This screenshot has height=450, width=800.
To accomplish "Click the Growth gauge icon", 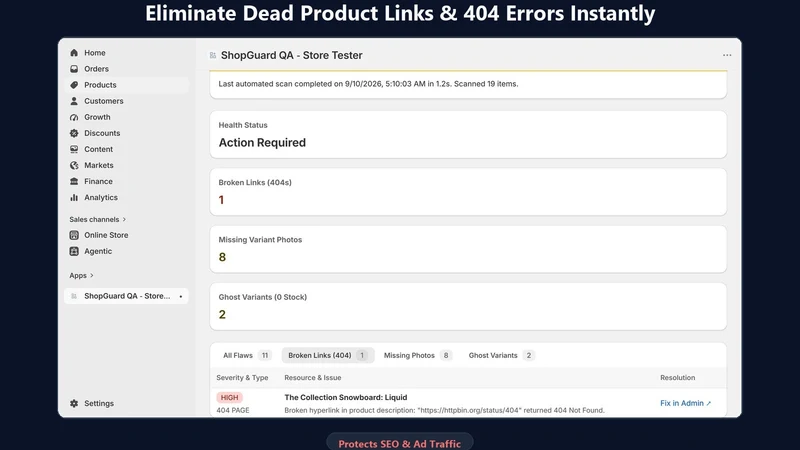I will [74, 117].
